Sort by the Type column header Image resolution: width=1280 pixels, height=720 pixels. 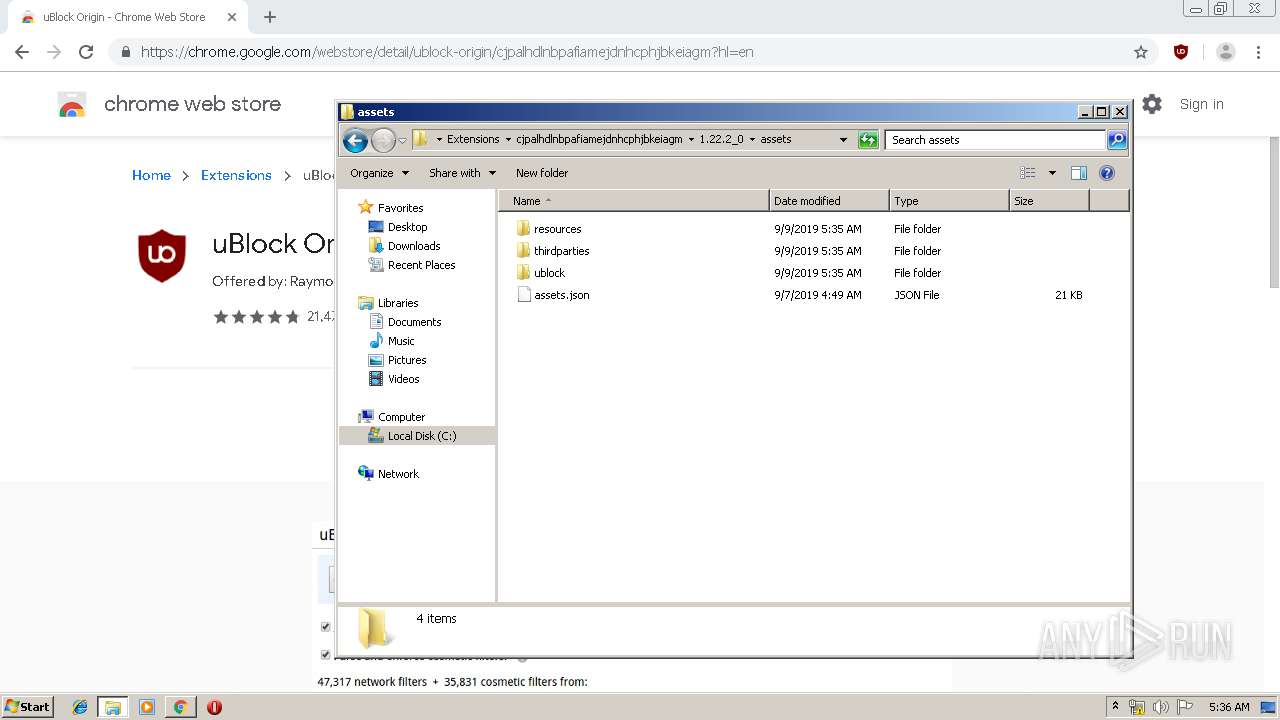point(949,201)
